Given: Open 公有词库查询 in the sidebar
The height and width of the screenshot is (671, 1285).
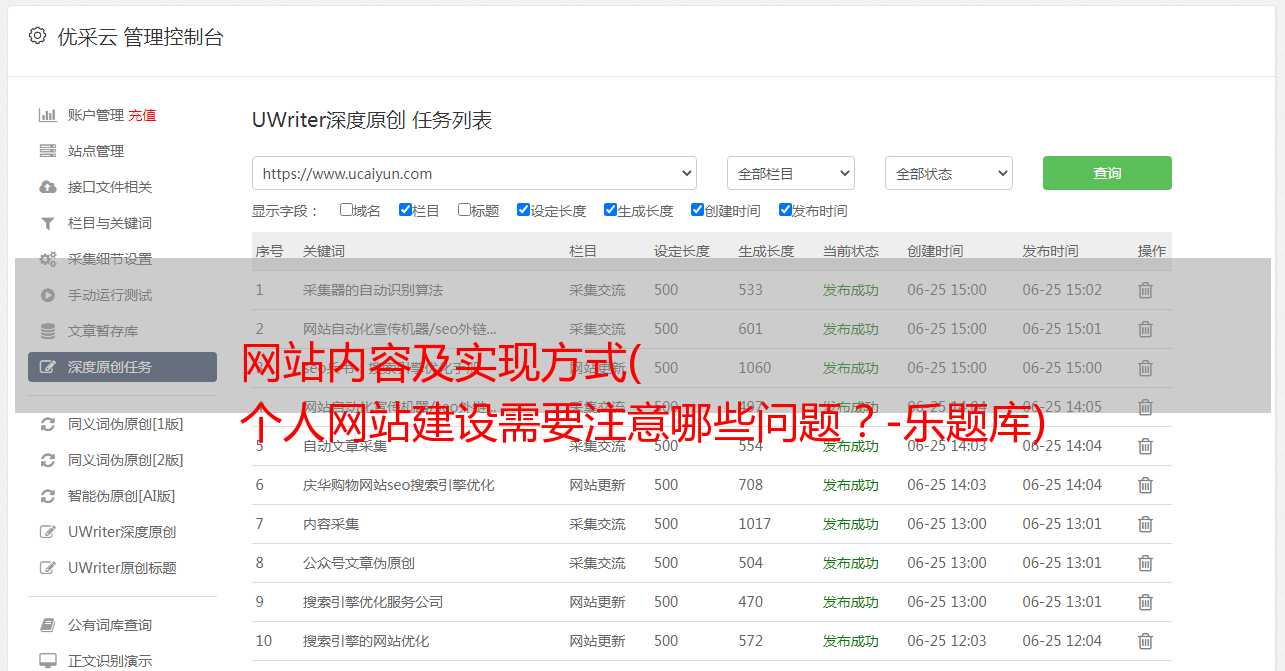Looking at the screenshot, I should 110,625.
